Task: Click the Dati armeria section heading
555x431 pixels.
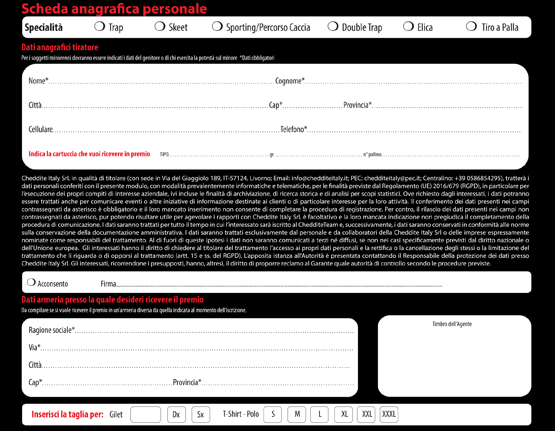Action: (x=113, y=300)
